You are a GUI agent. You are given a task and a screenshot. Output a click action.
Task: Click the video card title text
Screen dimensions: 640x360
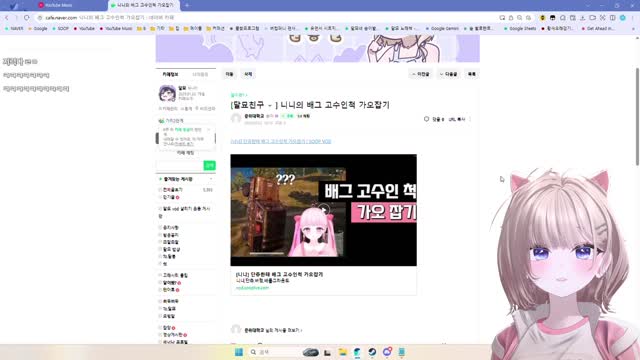[x=279, y=274]
